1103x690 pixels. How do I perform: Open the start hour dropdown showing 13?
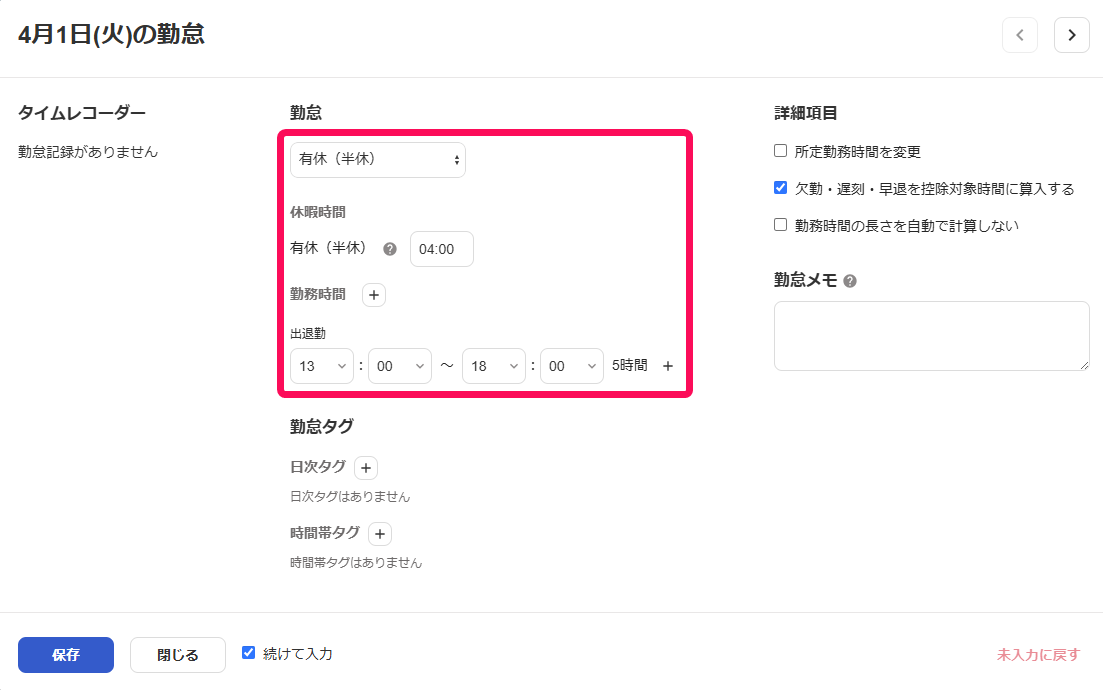[321, 365]
